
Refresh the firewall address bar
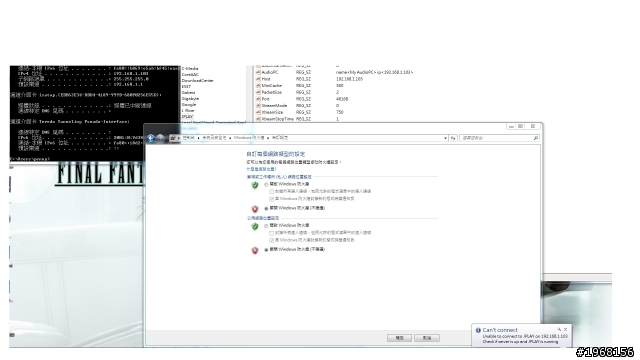453,138
